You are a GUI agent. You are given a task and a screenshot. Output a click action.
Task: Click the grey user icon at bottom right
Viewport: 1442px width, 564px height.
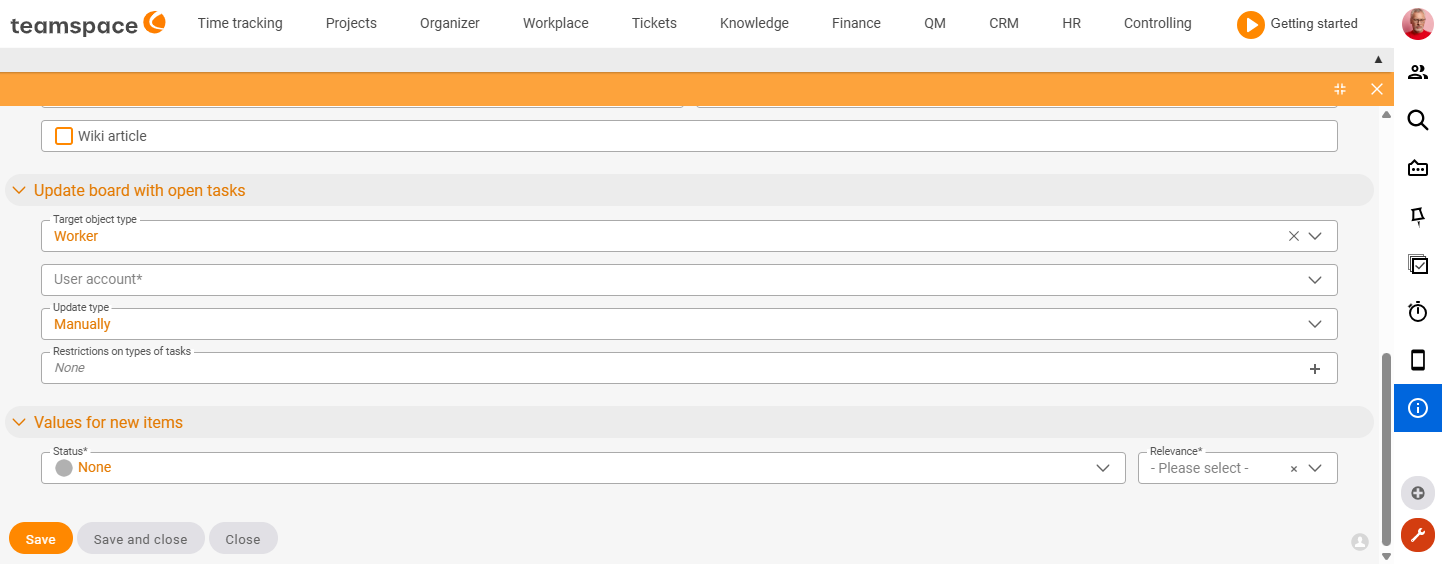(x=1359, y=541)
